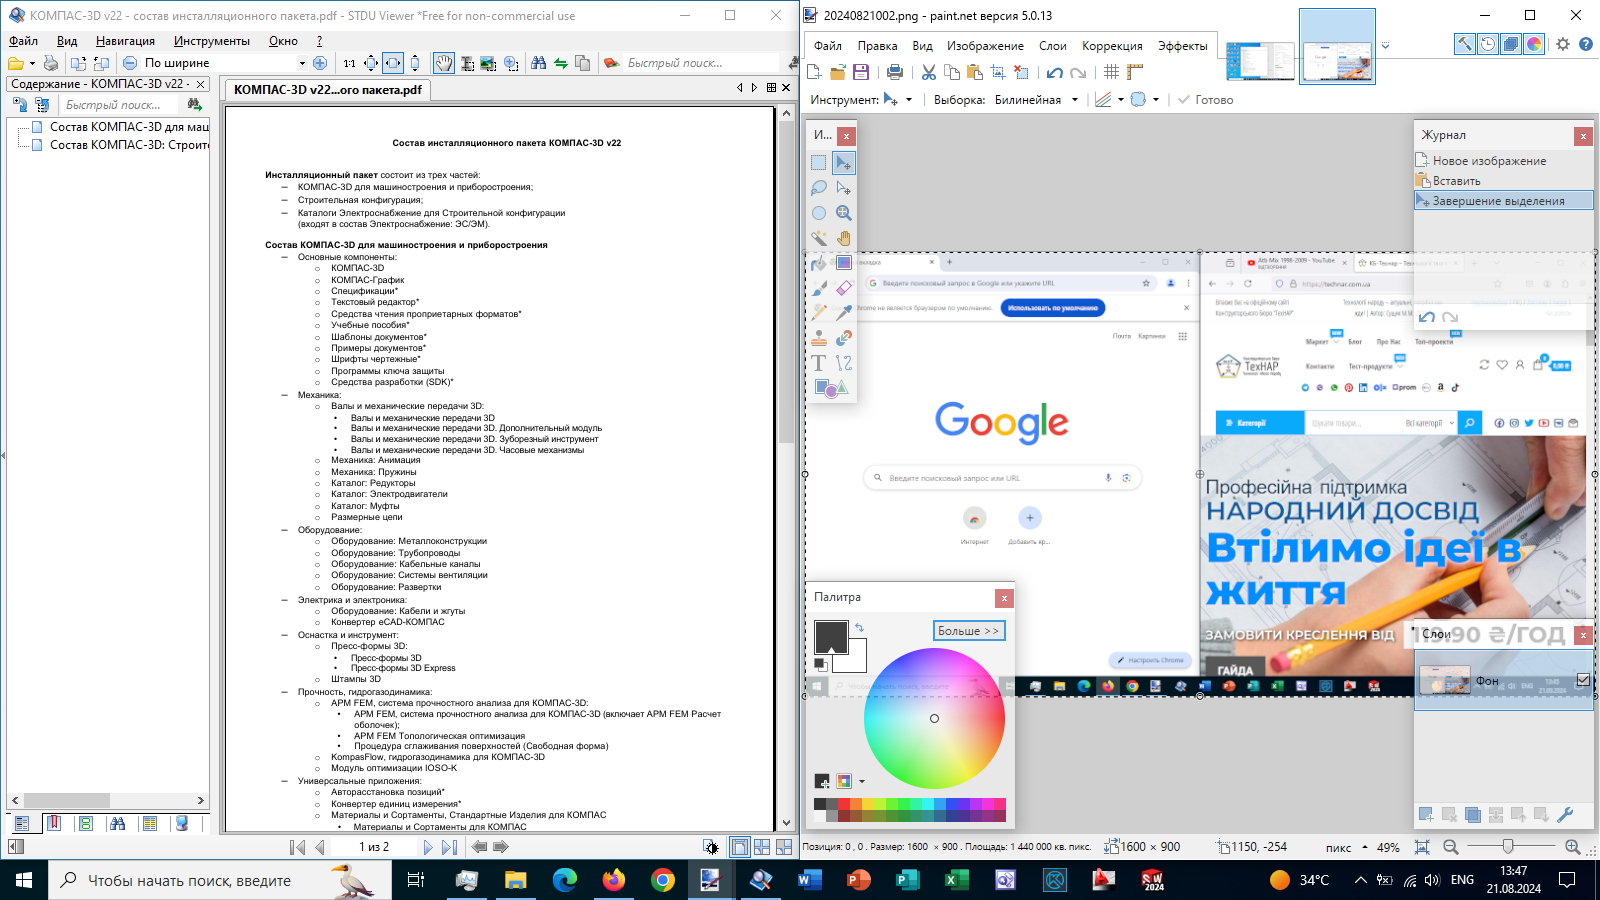The width and height of the screenshot is (1600, 900).
Task: Select the Magic Wand tool in paint.net
Action: click(819, 238)
